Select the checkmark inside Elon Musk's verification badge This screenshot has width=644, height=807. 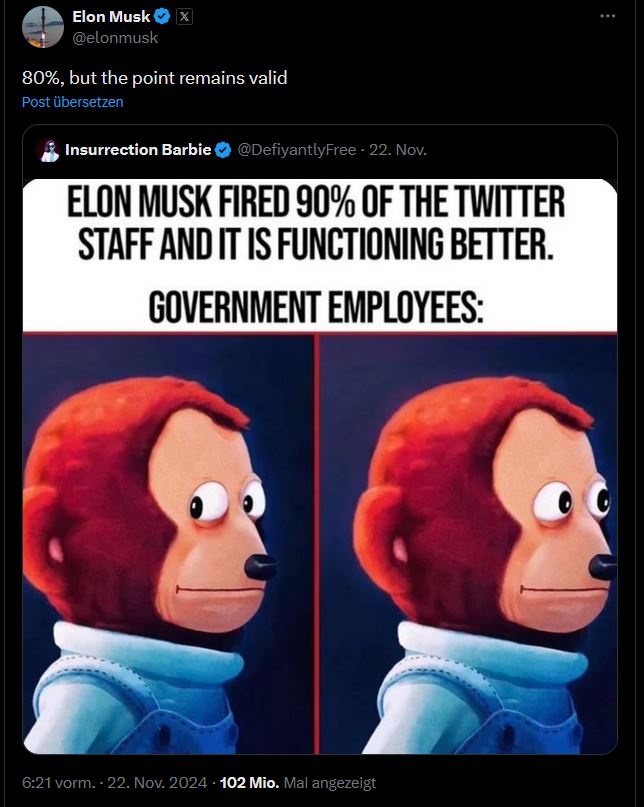click(160, 16)
